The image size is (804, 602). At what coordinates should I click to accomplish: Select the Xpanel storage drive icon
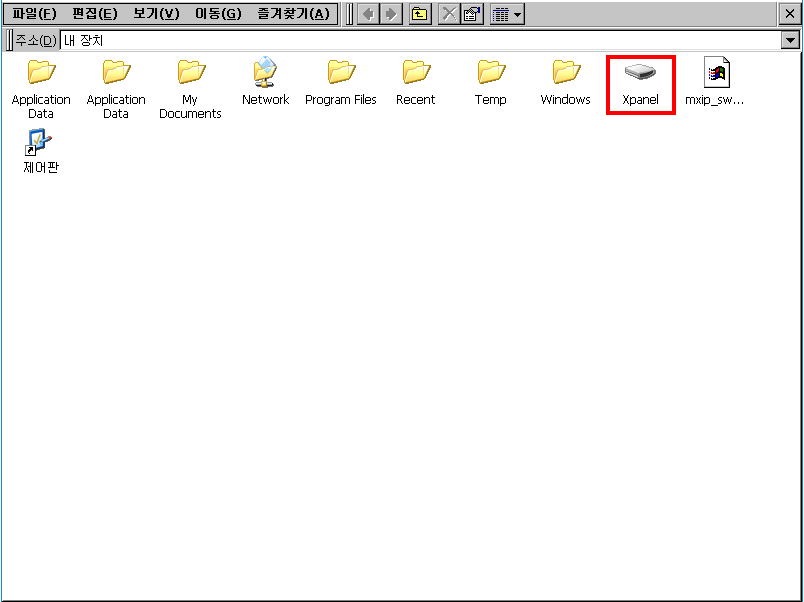640,85
